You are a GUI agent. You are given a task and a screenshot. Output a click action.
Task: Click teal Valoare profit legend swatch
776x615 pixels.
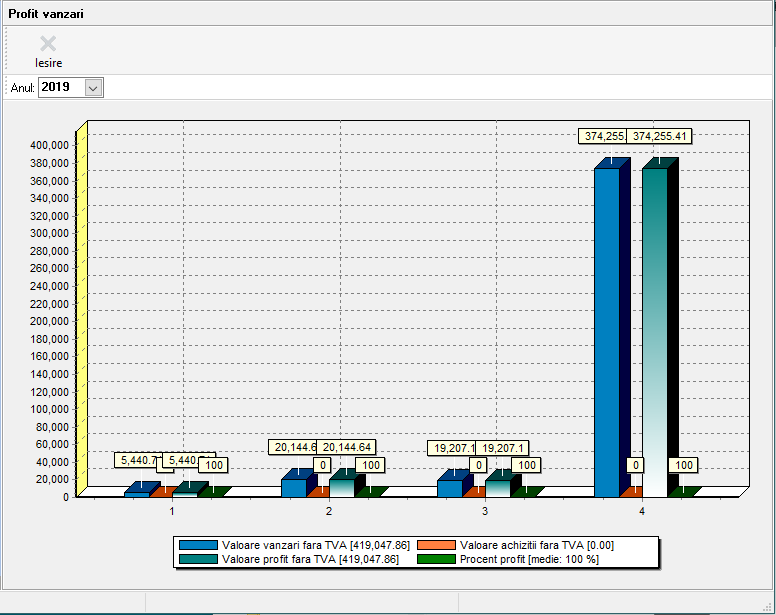click(x=198, y=559)
